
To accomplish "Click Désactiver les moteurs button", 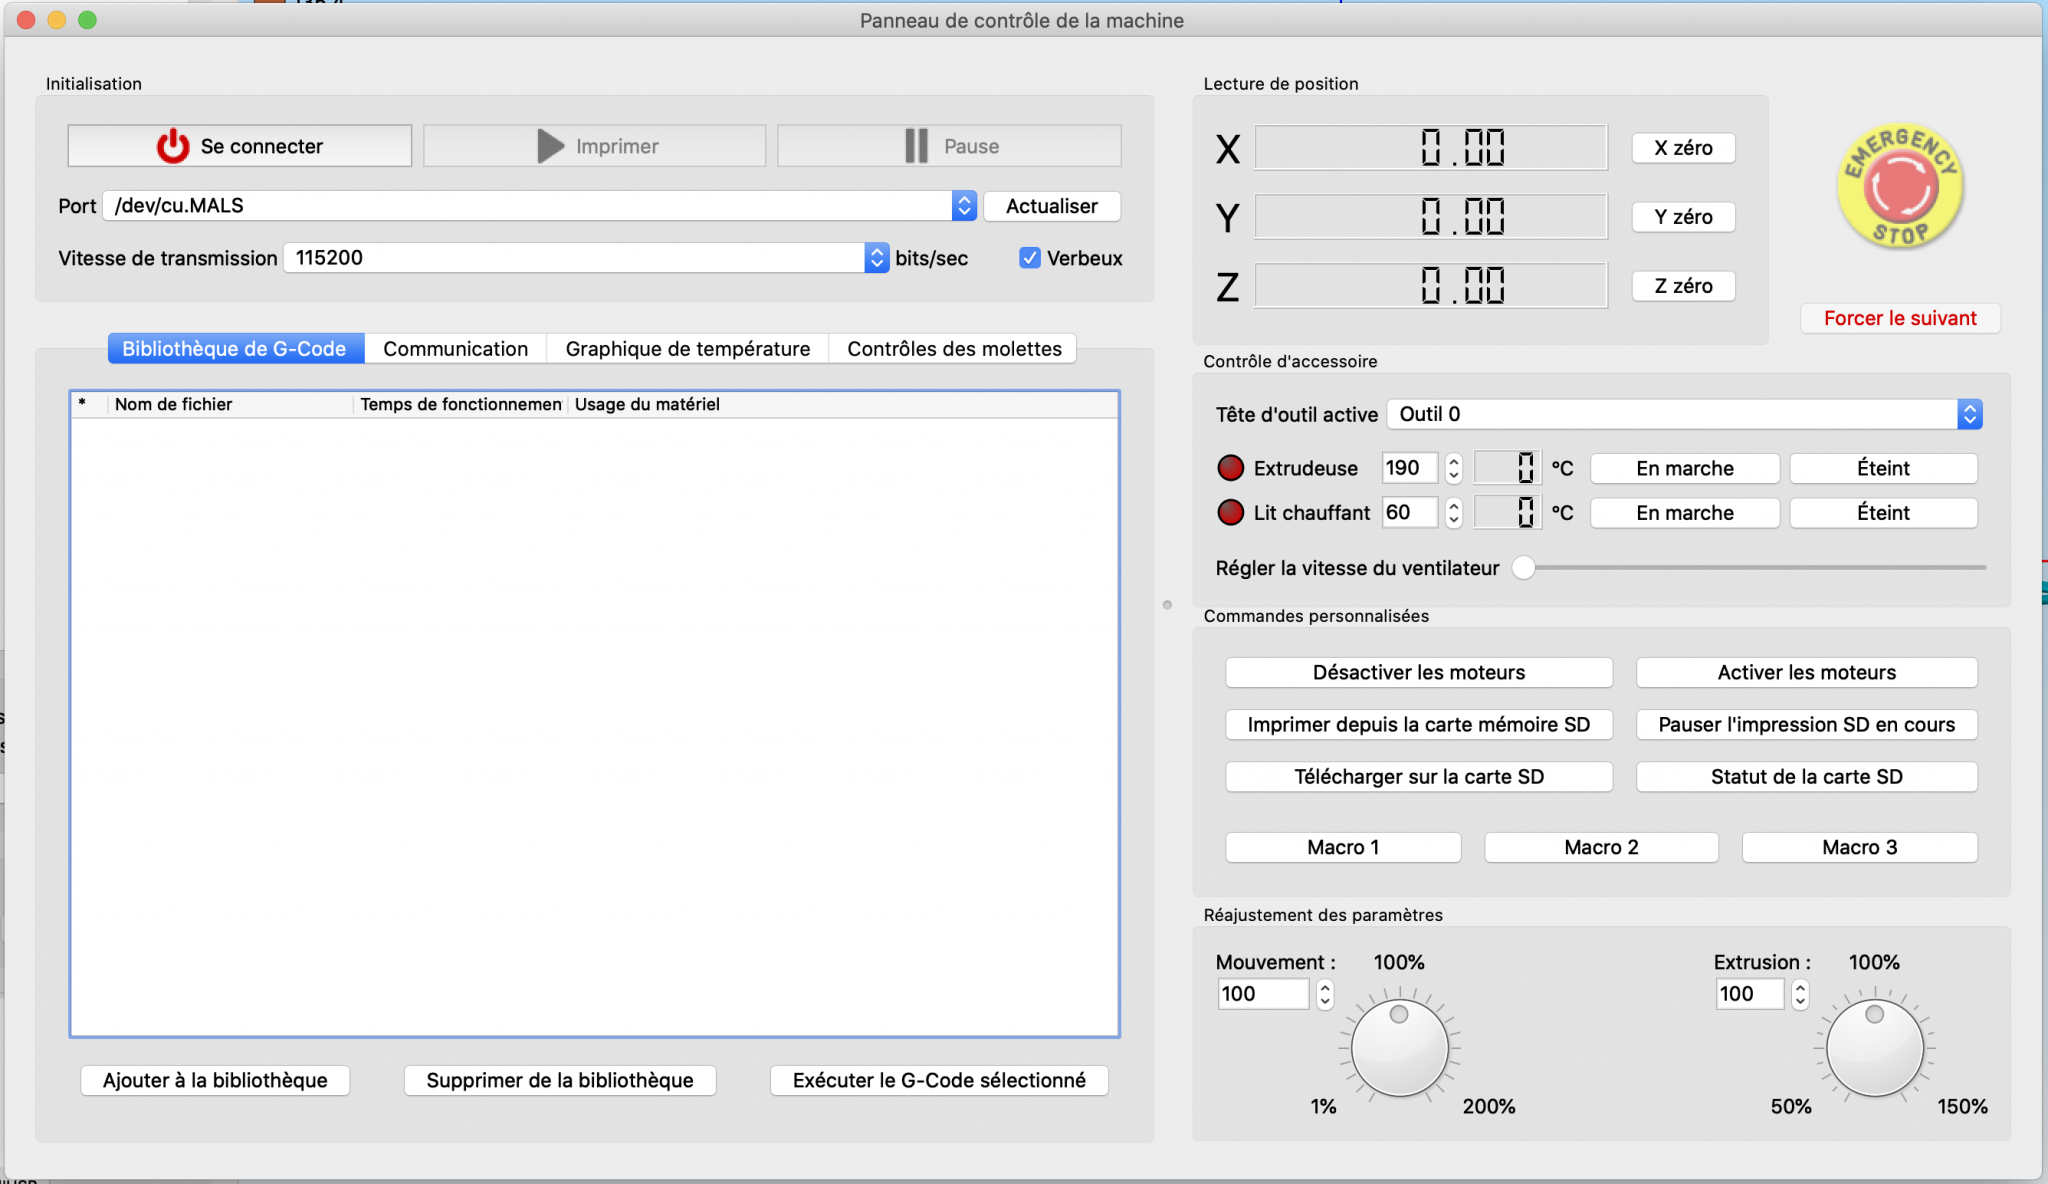I will [x=1418, y=672].
